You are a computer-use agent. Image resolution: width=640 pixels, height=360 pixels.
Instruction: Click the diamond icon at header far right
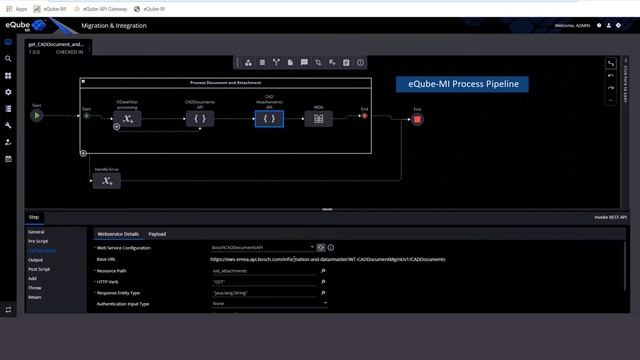click(618, 25)
